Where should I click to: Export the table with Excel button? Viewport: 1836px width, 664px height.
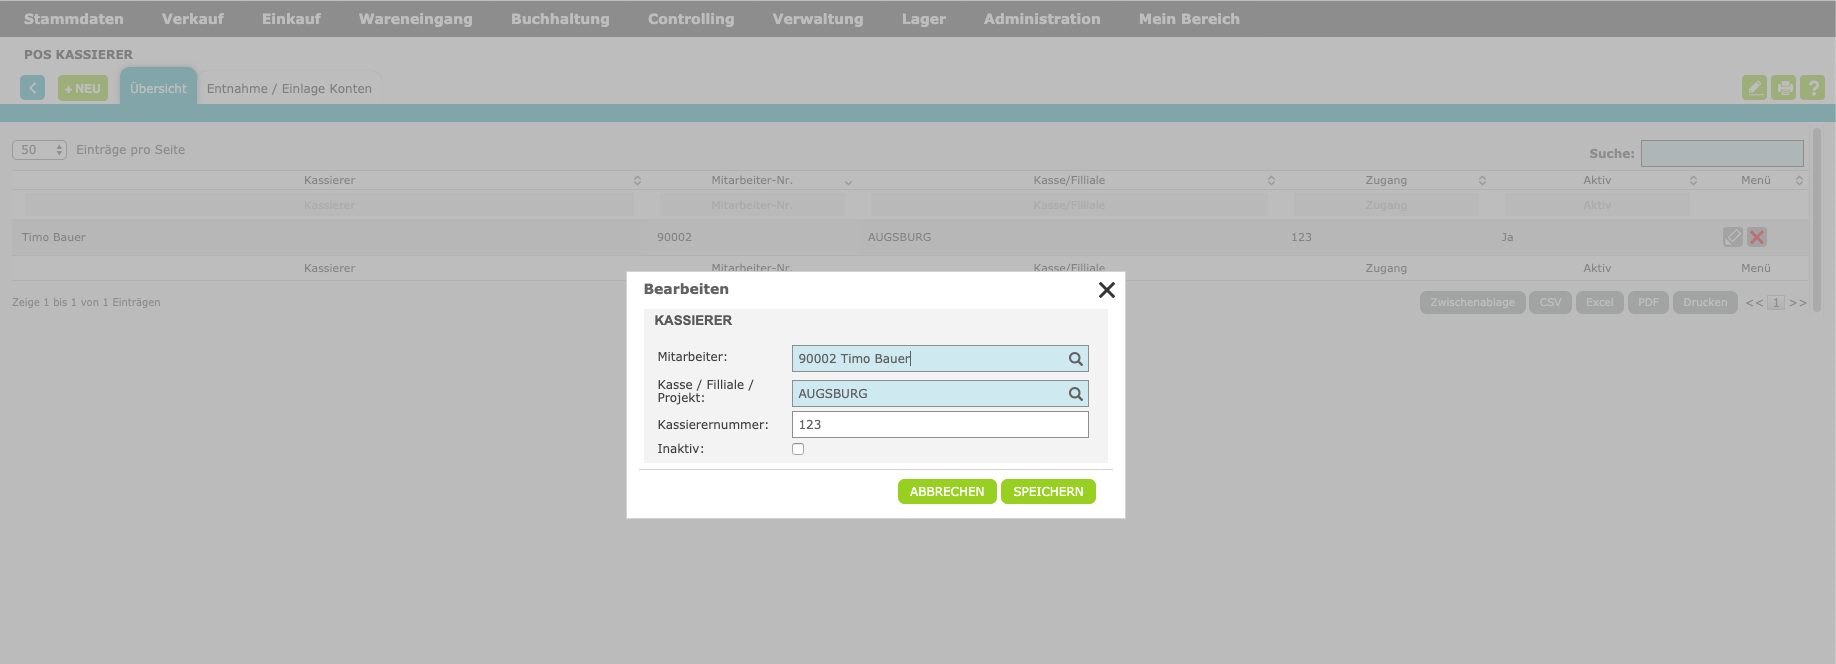(x=1599, y=302)
